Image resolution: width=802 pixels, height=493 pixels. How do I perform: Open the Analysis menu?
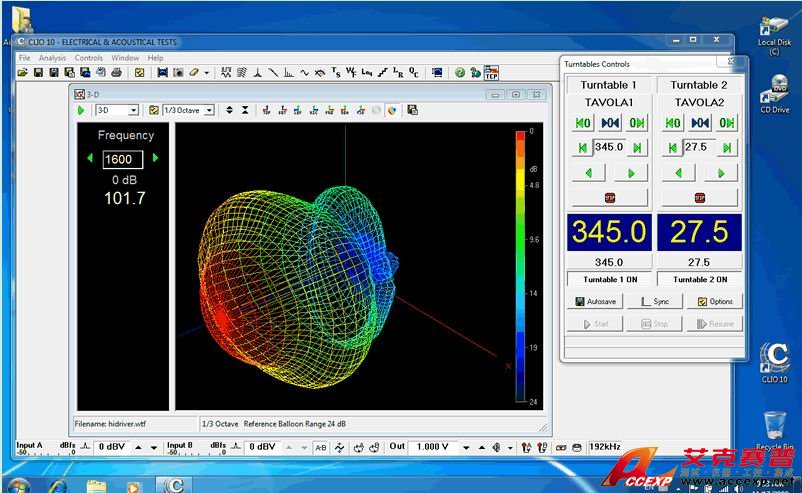tap(52, 58)
